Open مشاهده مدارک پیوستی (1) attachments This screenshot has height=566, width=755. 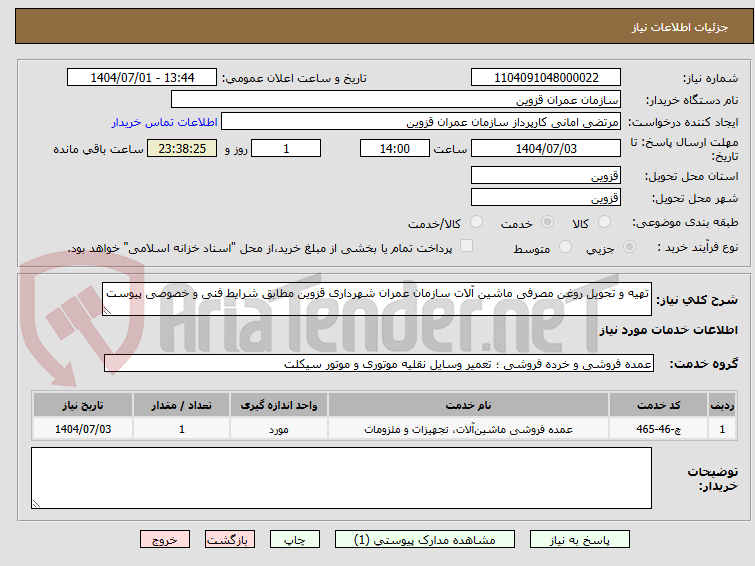click(x=424, y=540)
